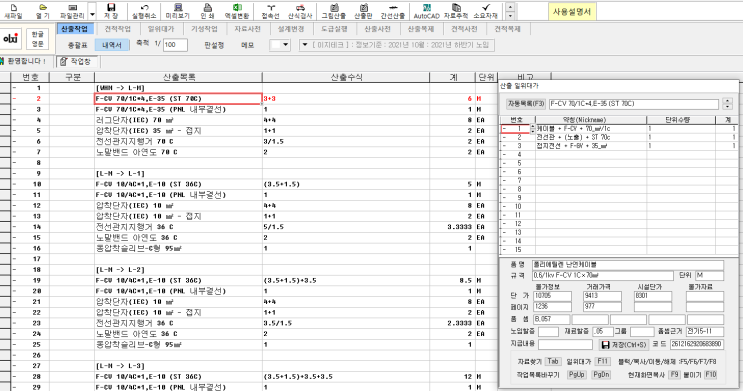Select the 환영합니다 welcome tab
743x391 pixels.
(x=24, y=62)
